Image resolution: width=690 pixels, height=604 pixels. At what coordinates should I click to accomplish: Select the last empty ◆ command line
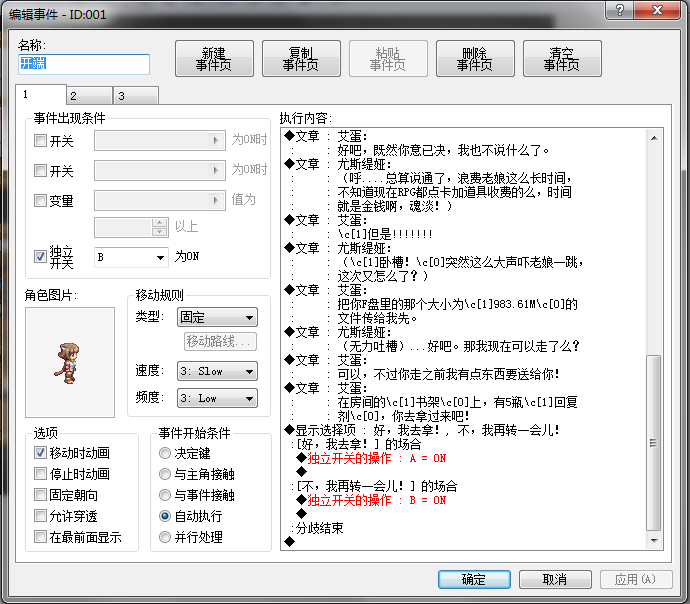[x=290, y=542]
